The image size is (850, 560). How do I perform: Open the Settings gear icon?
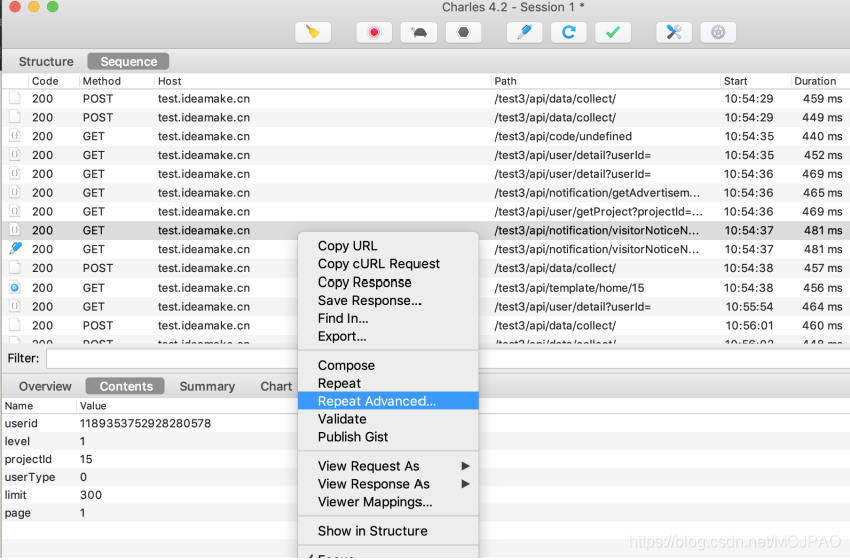click(718, 33)
